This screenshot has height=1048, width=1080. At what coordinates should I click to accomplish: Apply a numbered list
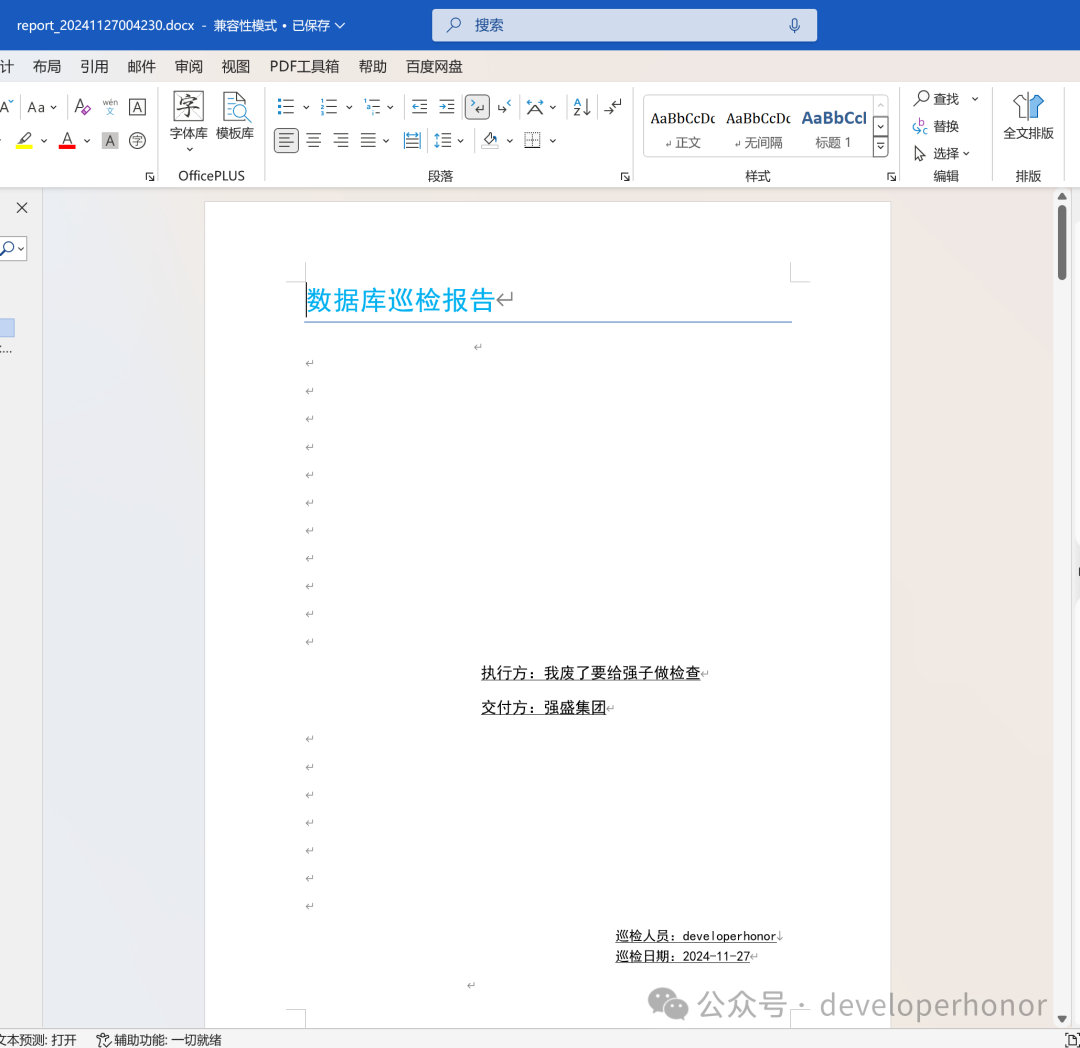(x=329, y=107)
